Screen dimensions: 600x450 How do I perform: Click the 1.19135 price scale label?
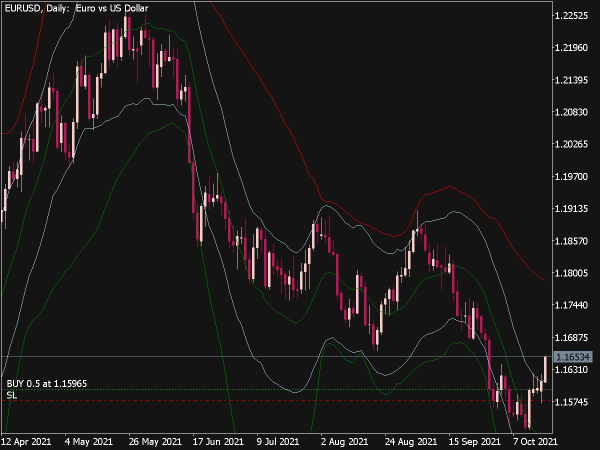571,209
